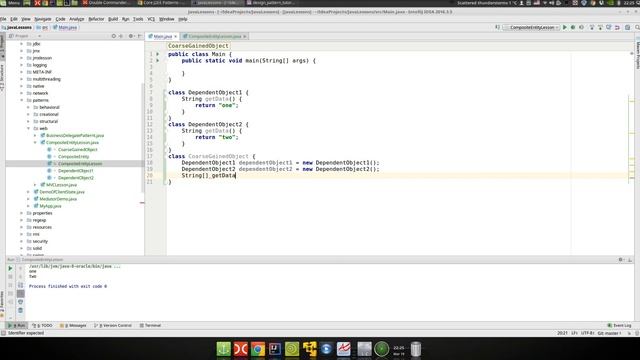
Task: Click the Event Log icon in the status bar
Action: (x=609, y=325)
